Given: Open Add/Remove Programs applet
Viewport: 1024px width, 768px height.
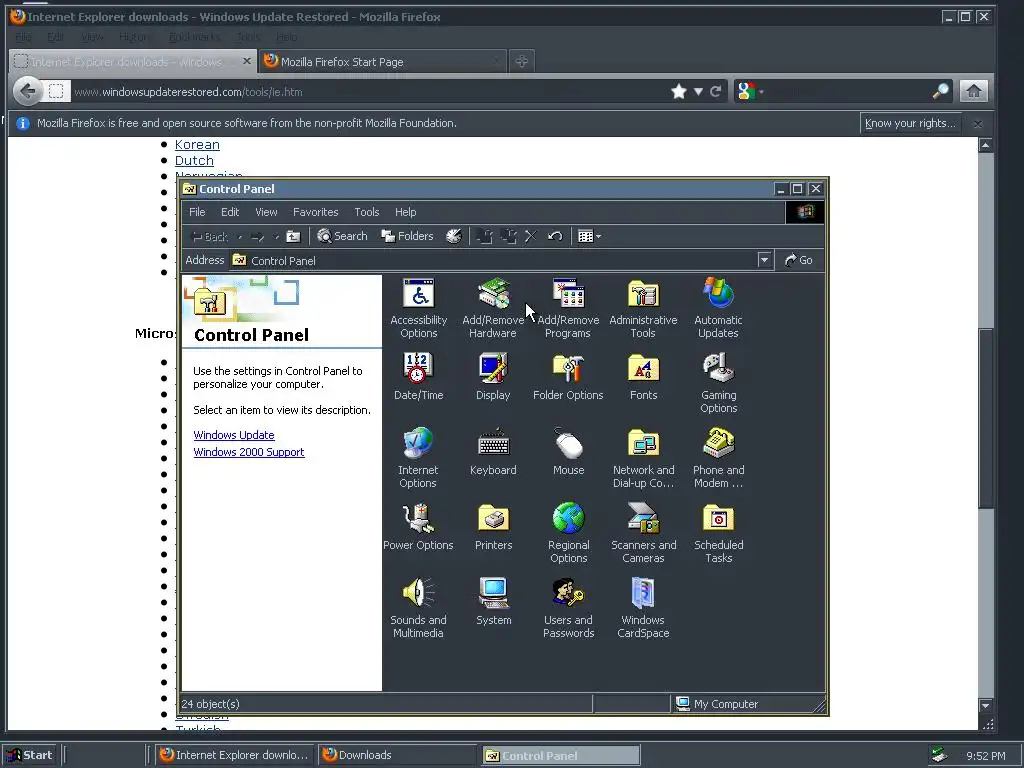Looking at the screenshot, I should (x=568, y=308).
